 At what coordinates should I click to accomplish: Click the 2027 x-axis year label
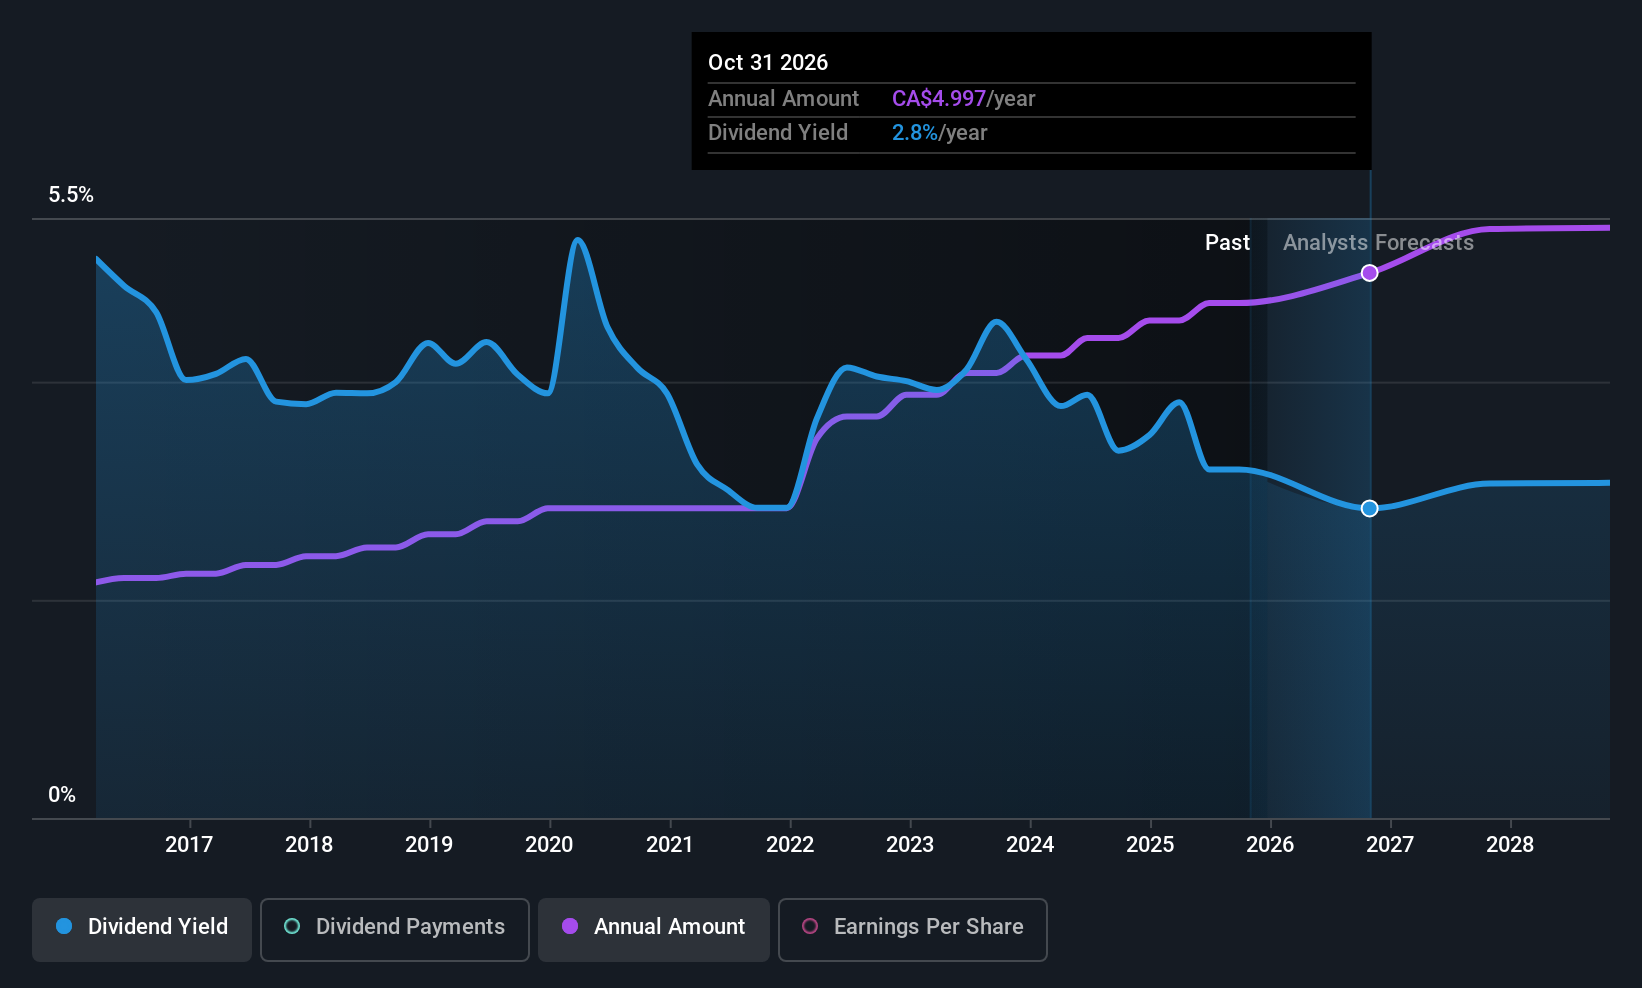pyautogui.click(x=1390, y=845)
